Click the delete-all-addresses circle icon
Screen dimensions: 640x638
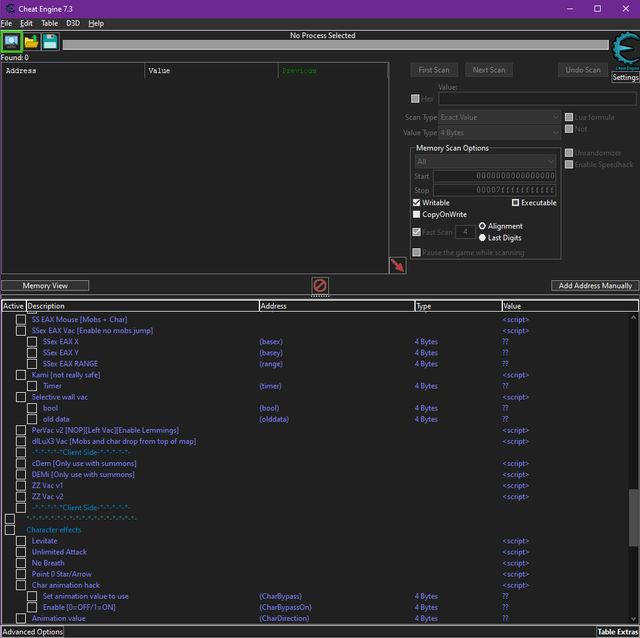click(320, 285)
